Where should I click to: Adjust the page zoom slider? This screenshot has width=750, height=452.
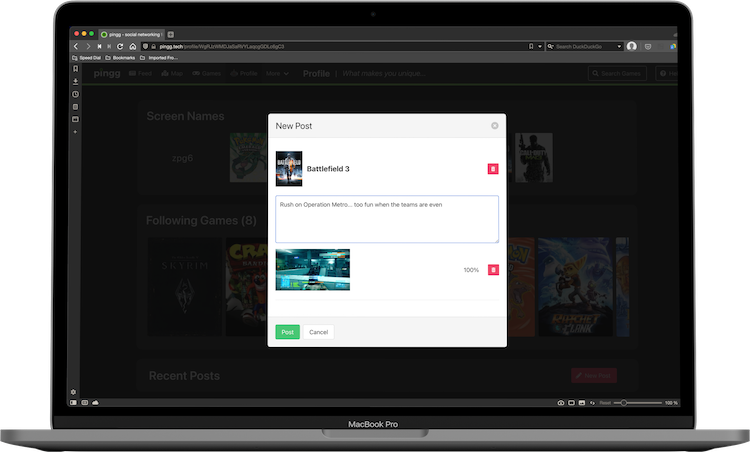(638, 403)
